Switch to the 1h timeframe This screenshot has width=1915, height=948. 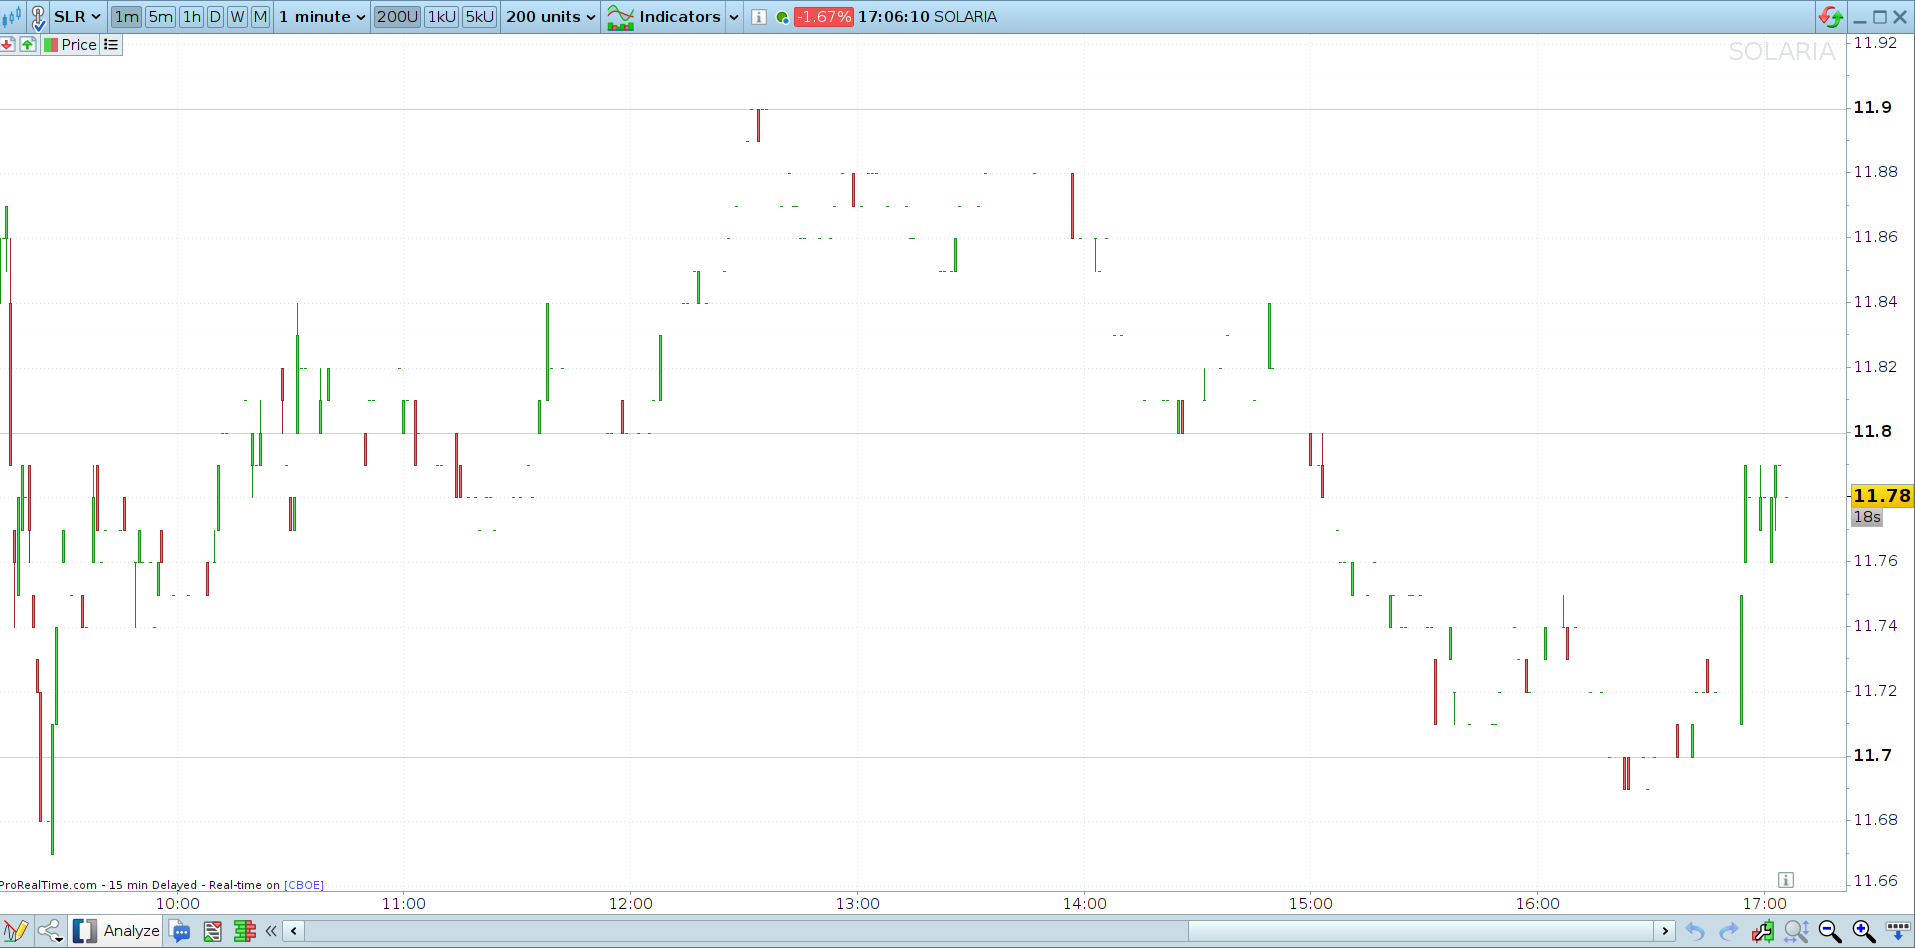coord(191,17)
